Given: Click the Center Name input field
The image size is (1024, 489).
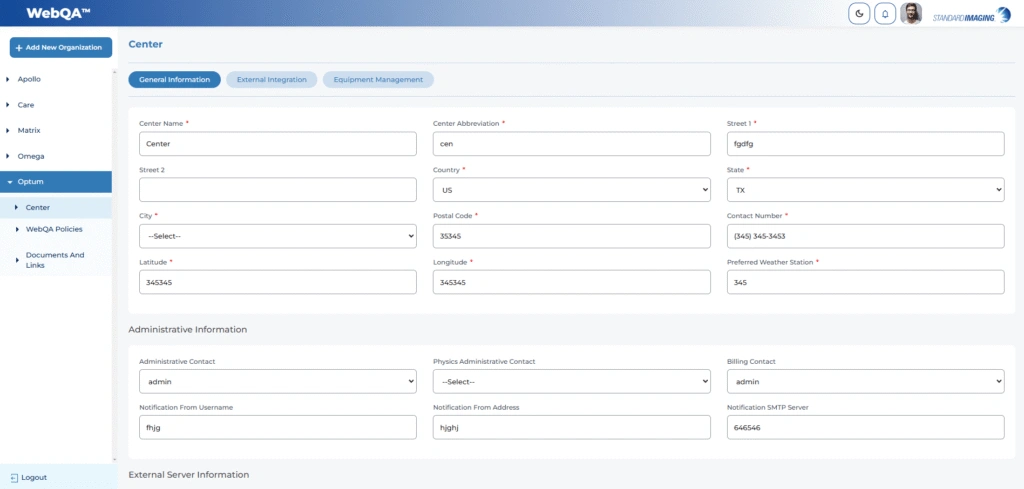Looking at the screenshot, I should coord(277,144).
